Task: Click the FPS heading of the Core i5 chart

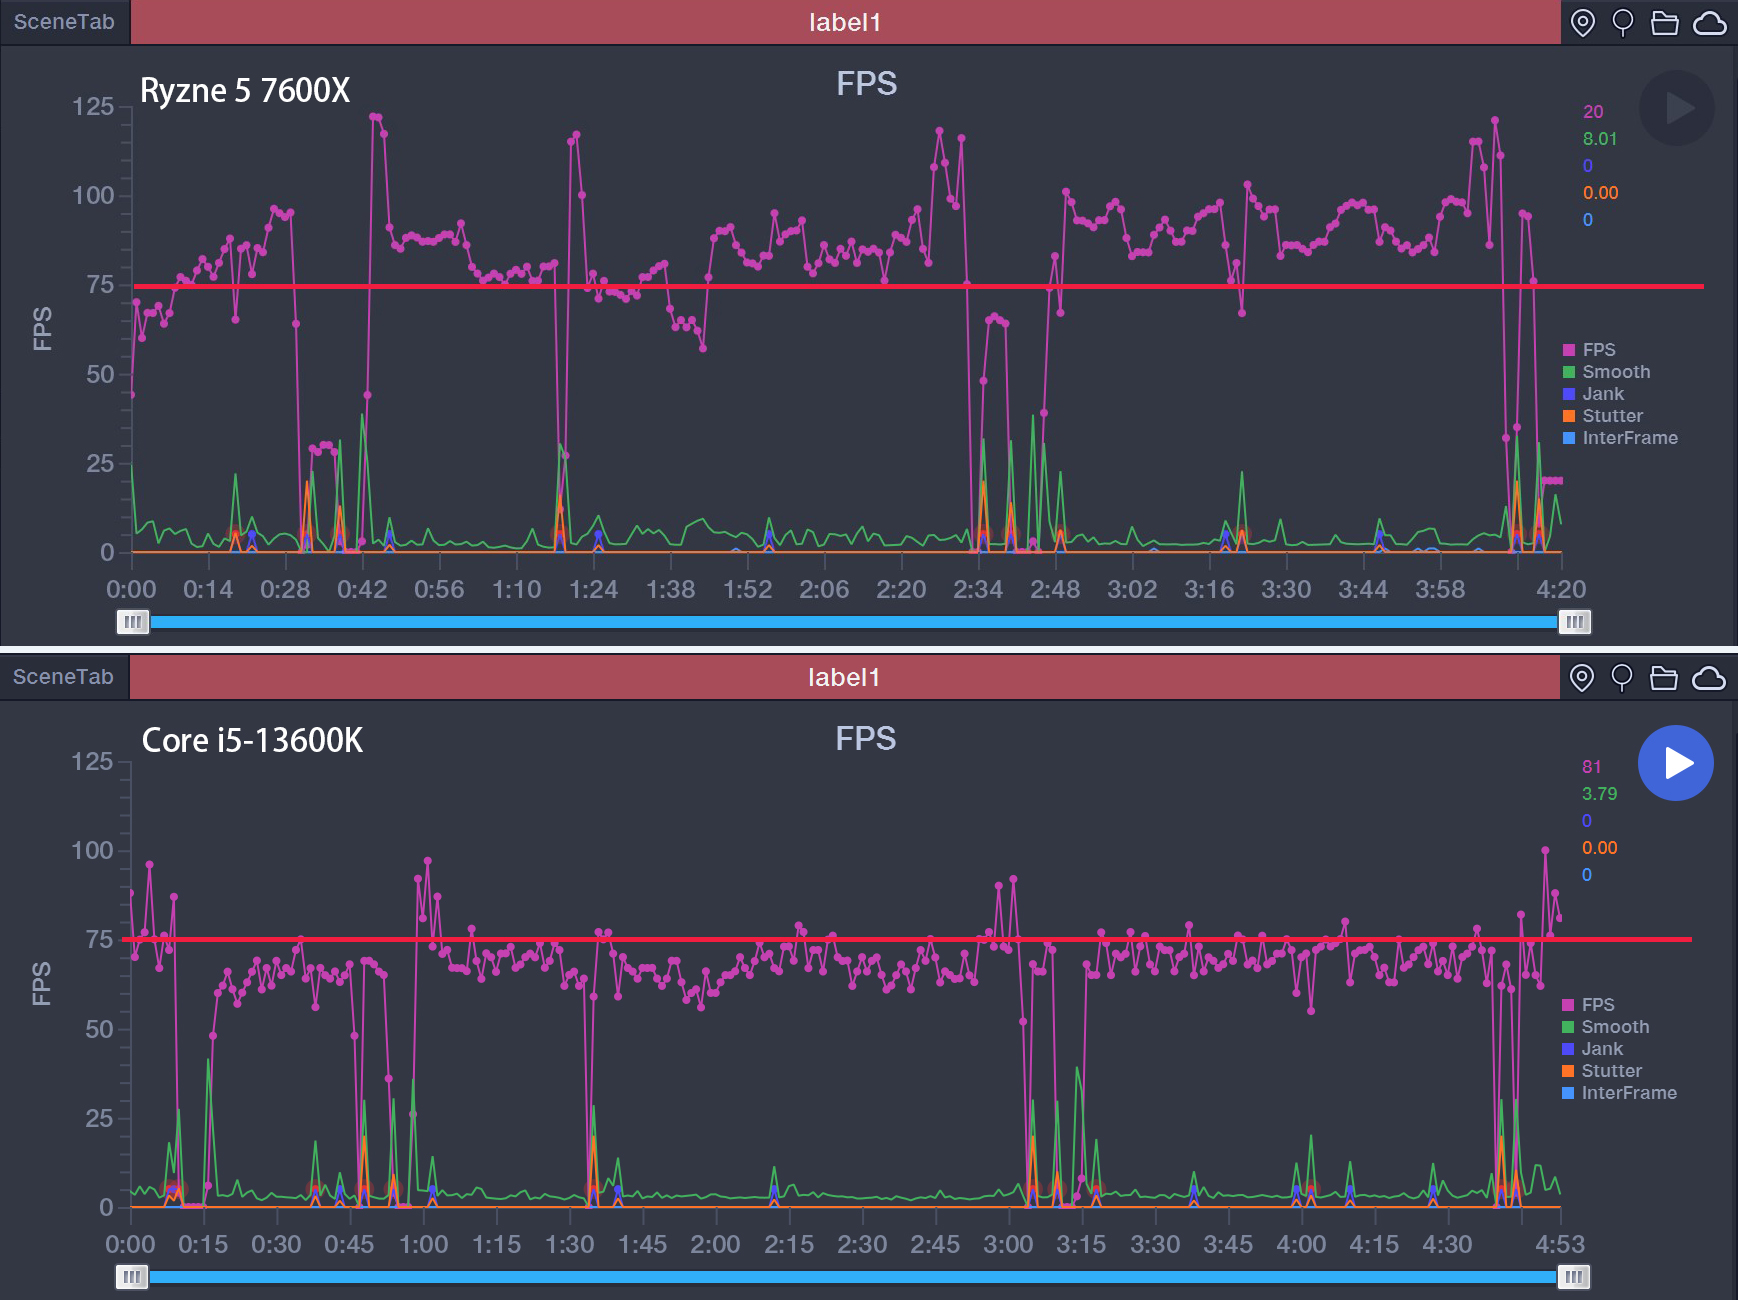Action: (x=865, y=738)
